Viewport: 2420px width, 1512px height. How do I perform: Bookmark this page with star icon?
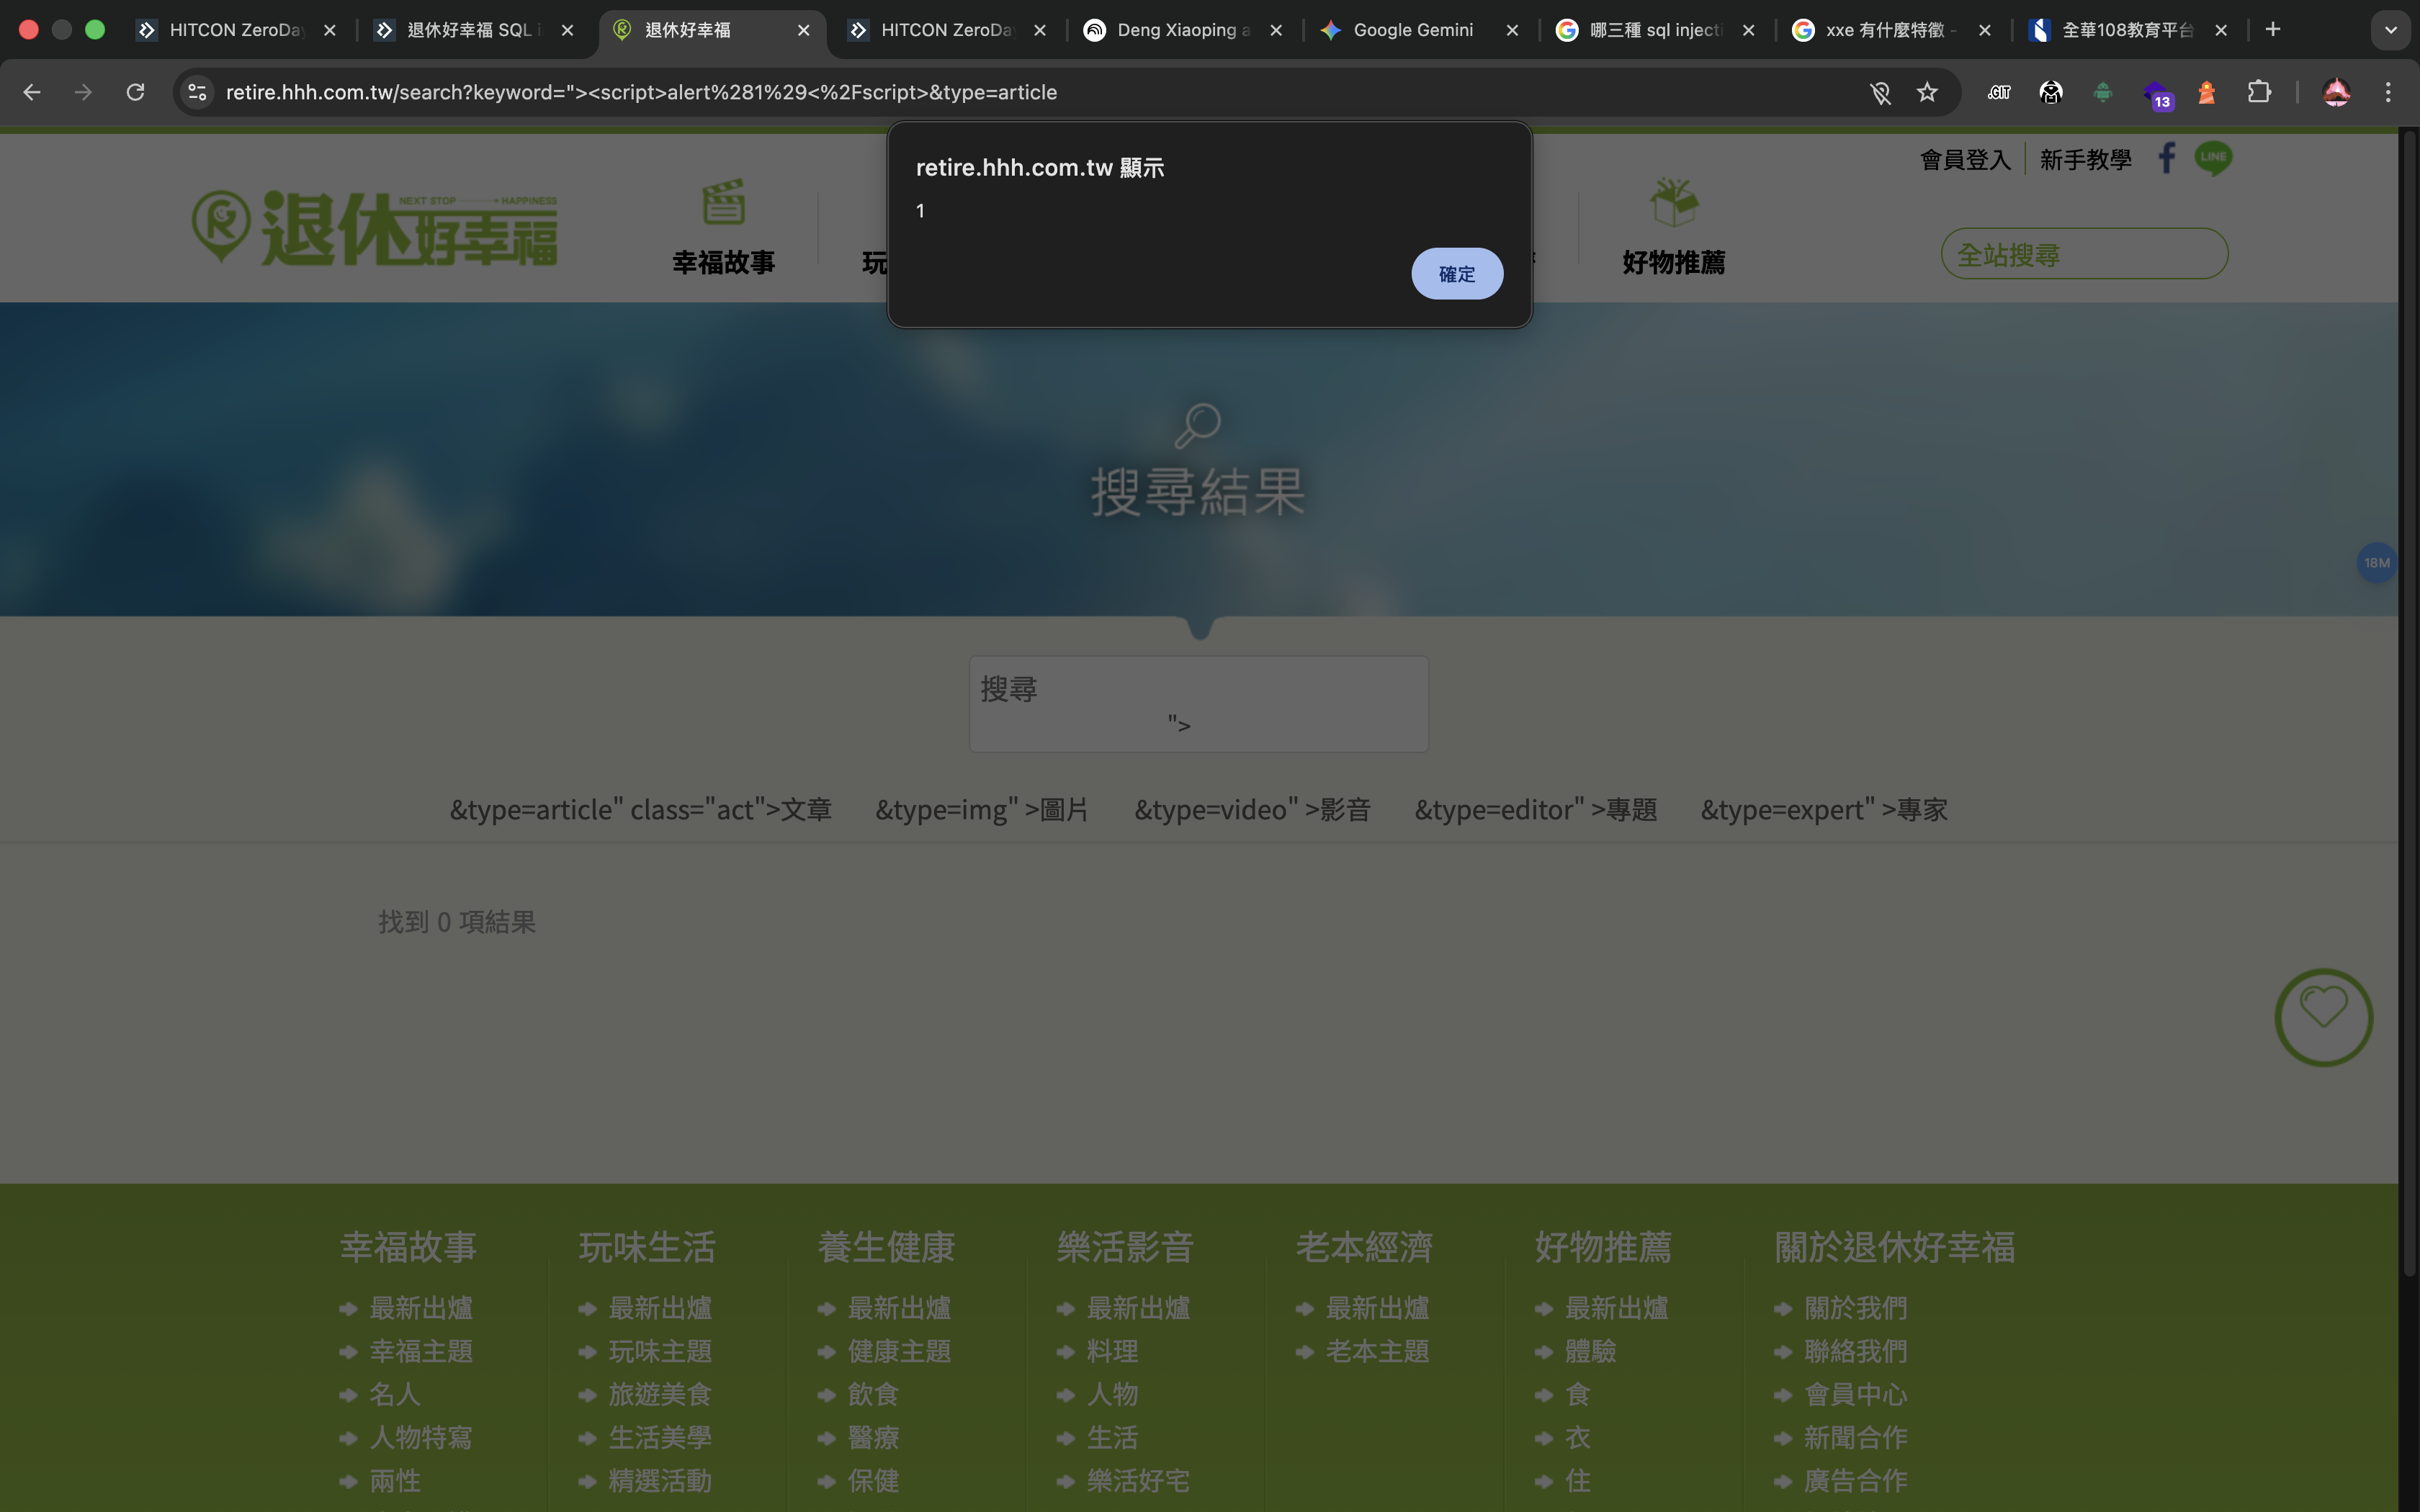click(1927, 92)
